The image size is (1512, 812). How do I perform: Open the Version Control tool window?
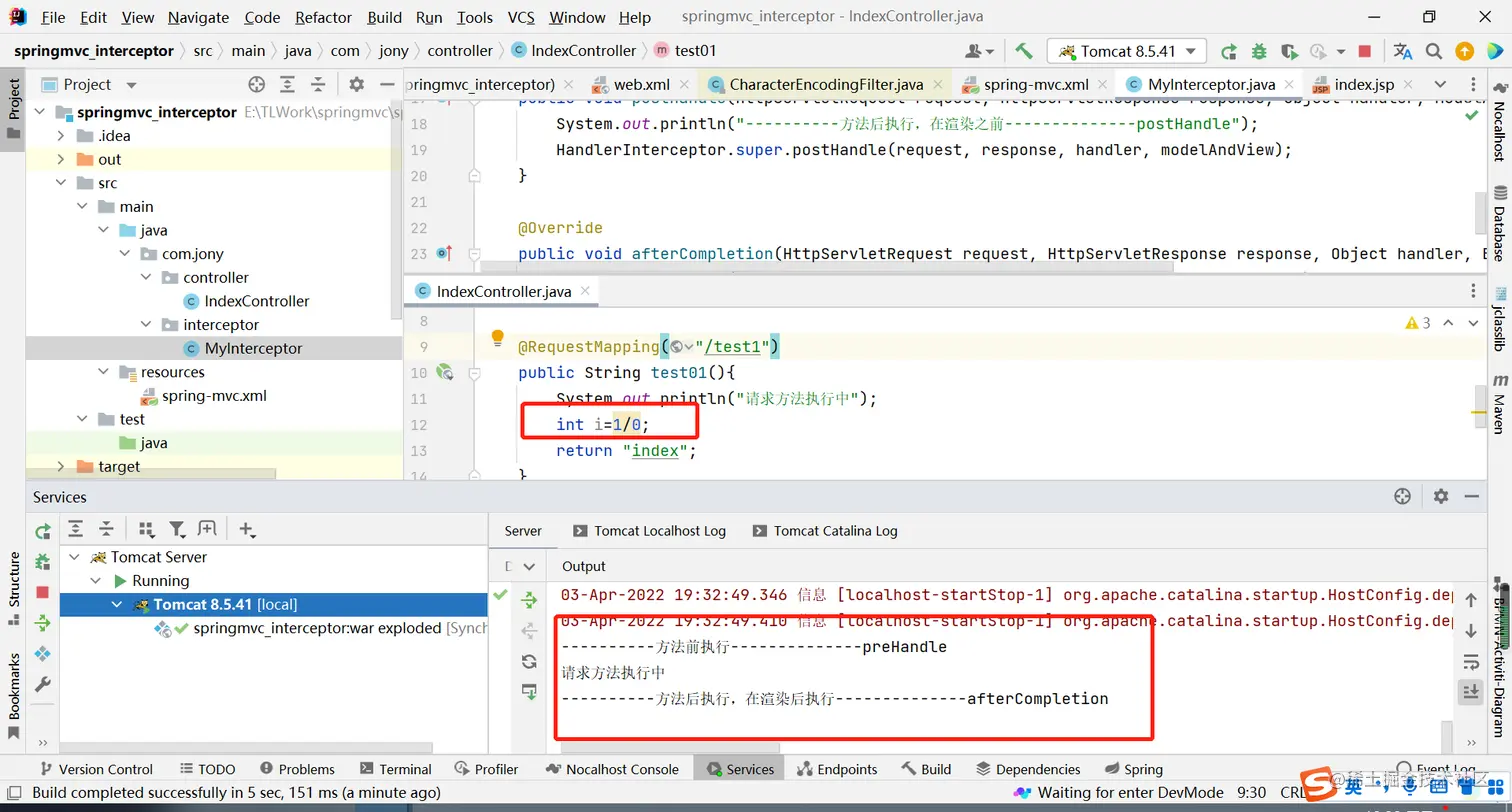tap(96, 769)
